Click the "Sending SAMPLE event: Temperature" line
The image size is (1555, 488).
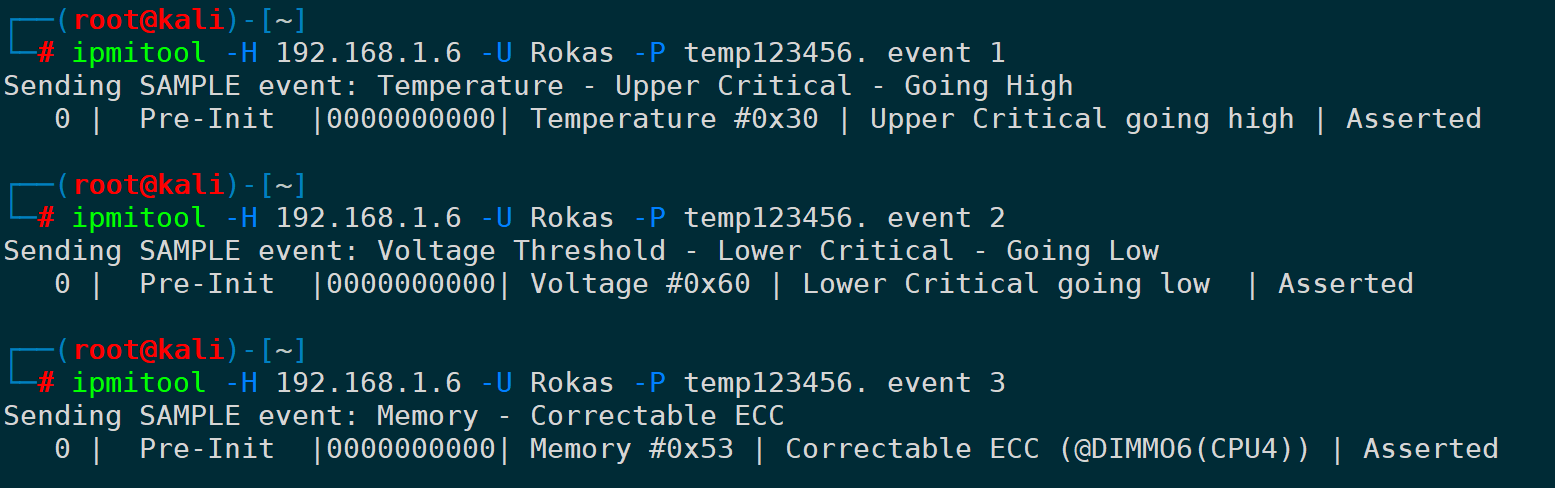(538, 86)
